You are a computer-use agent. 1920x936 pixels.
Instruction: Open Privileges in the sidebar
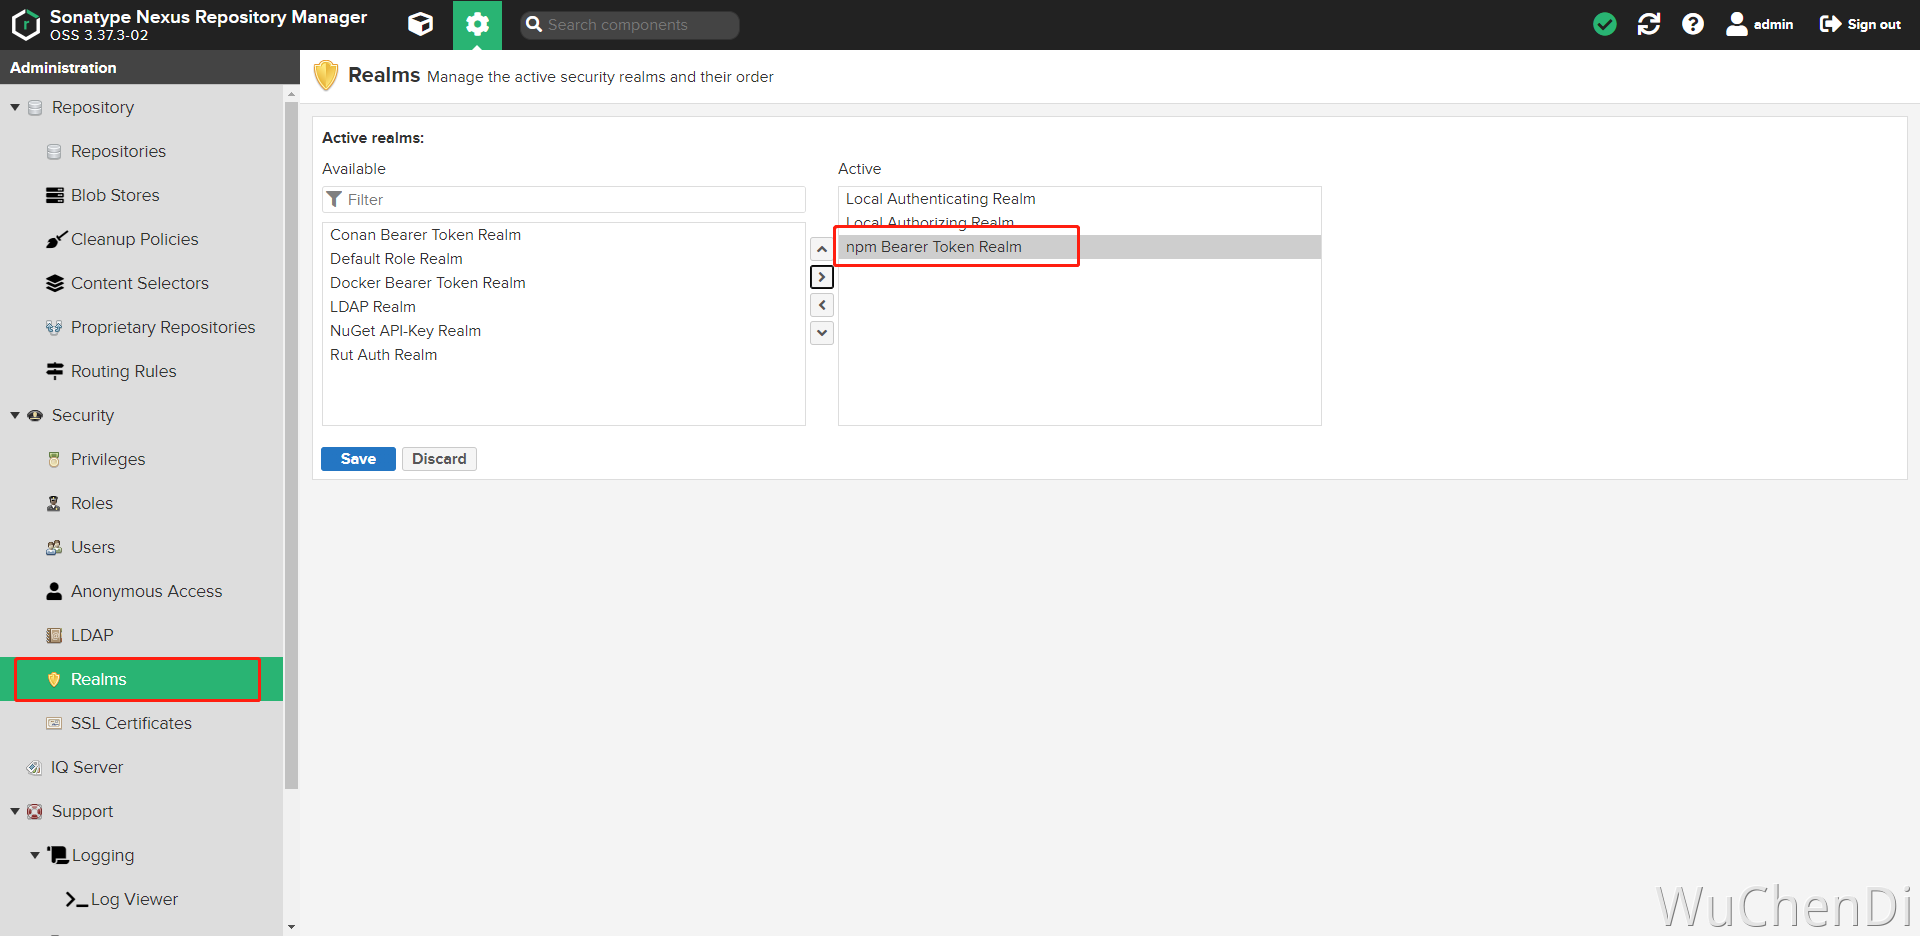coord(108,459)
